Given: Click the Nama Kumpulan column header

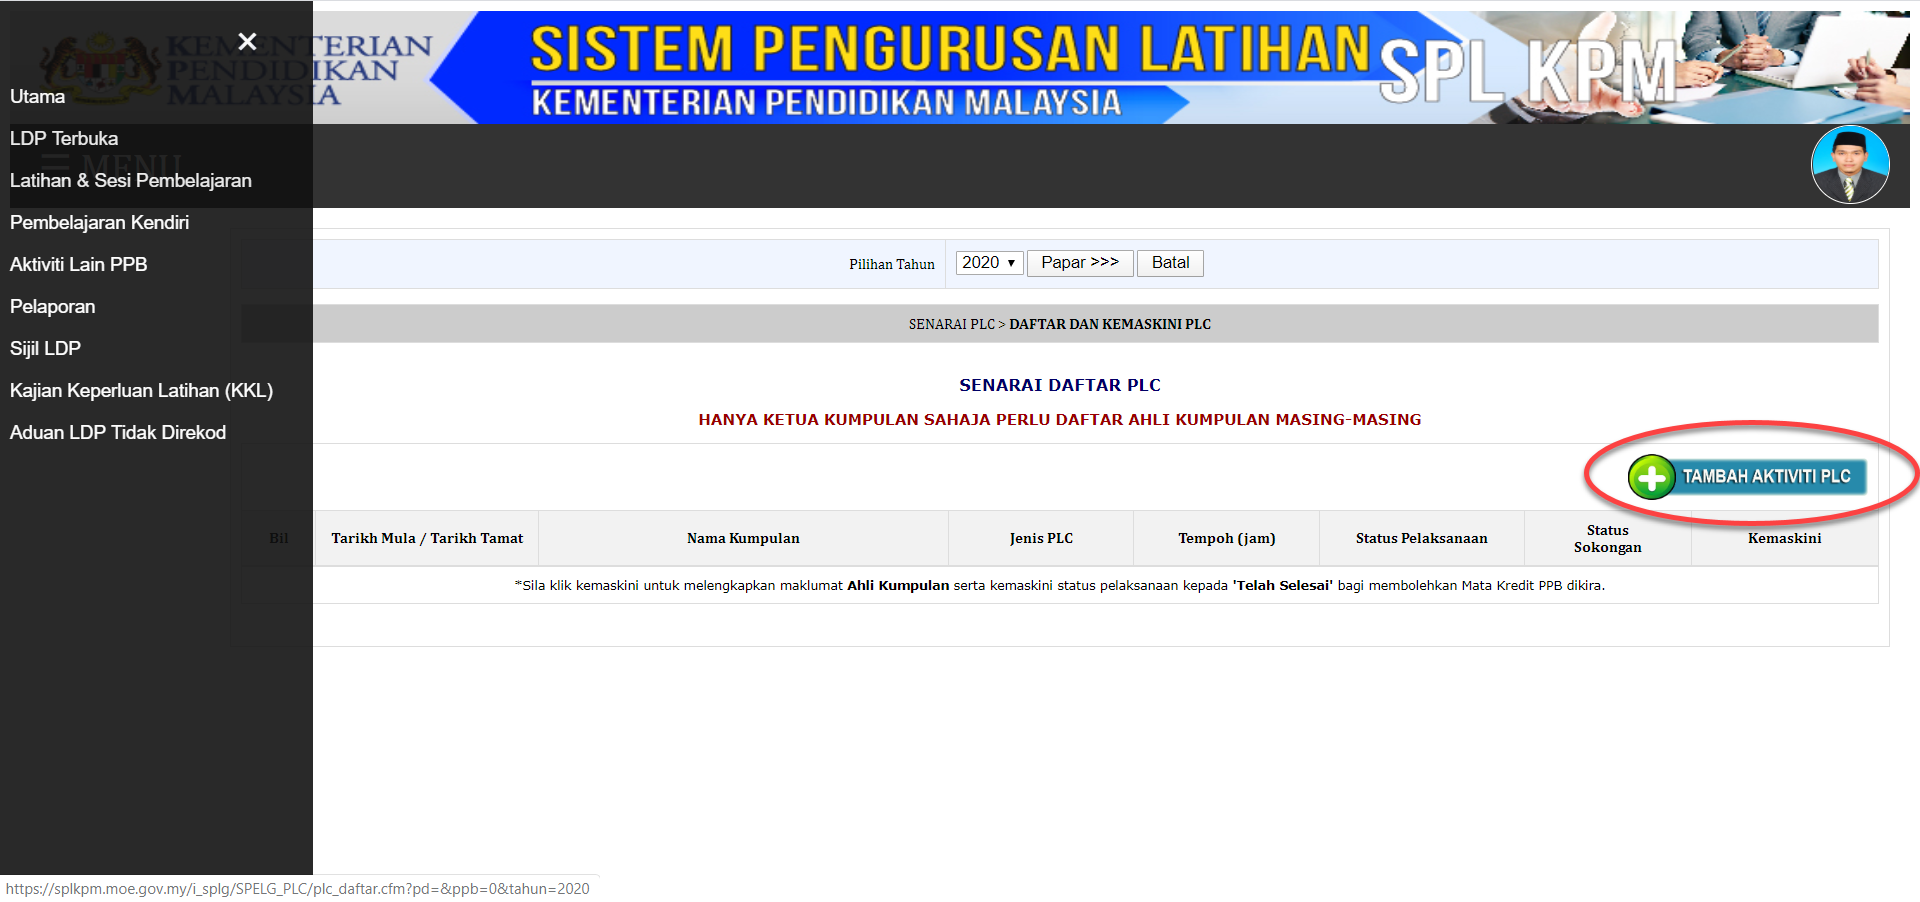Looking at the screenshot, I should click(743, 539).
